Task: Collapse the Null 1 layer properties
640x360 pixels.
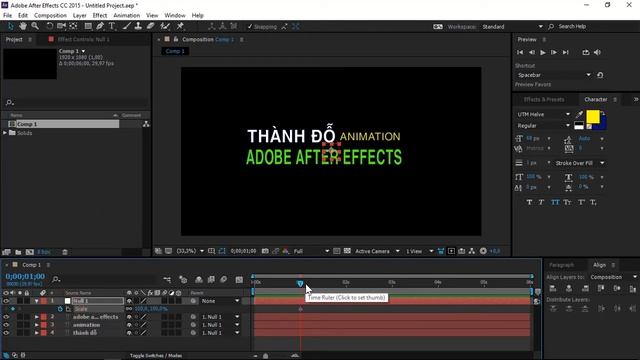Action: tap(36, 301)
